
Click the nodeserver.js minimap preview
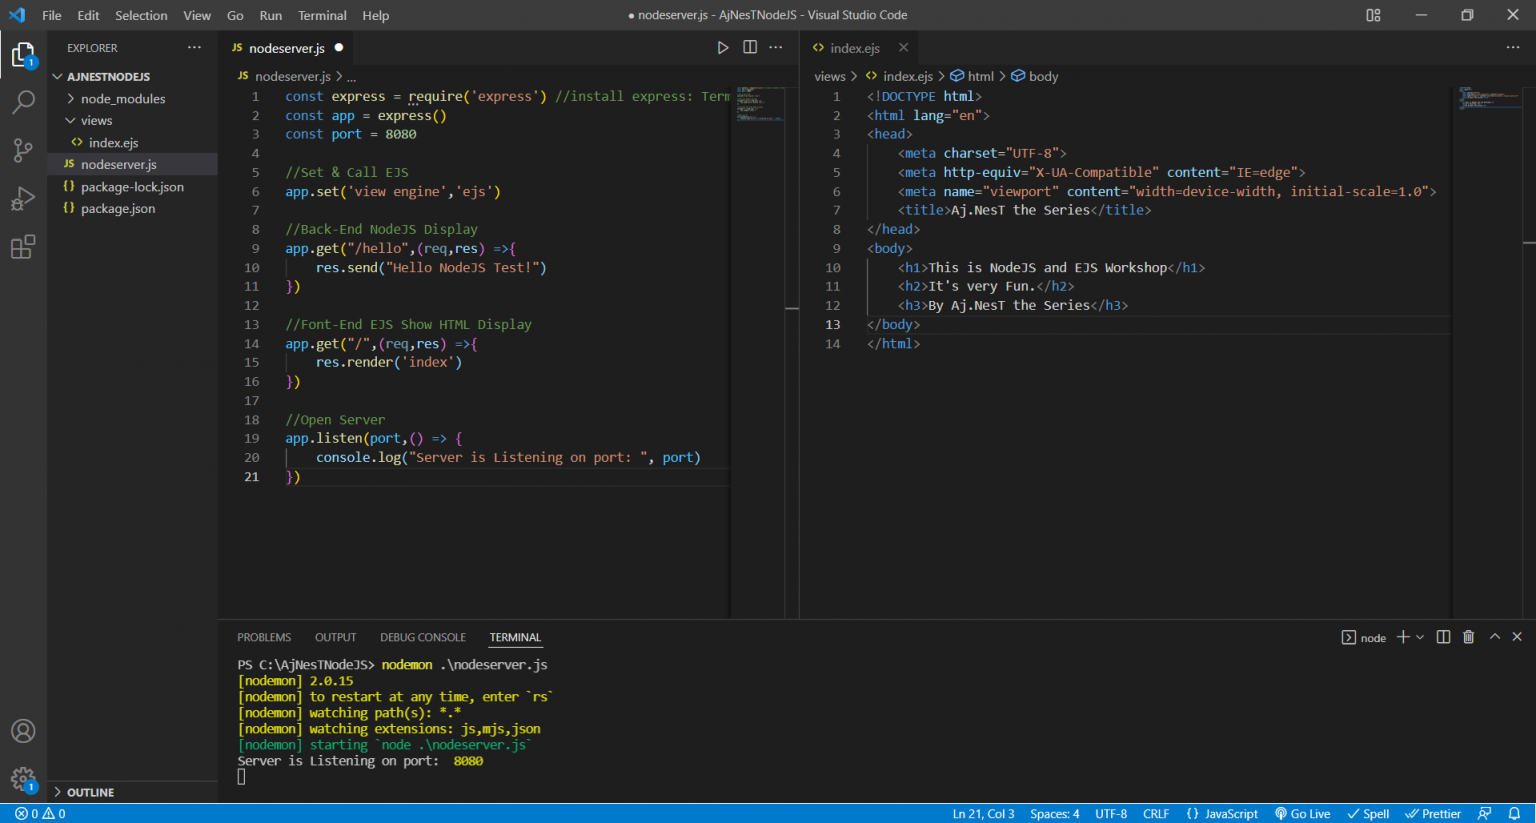coord(760,104)
